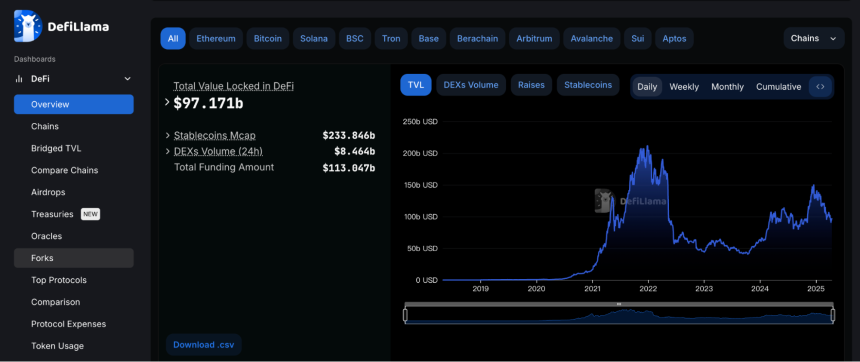Open Comparison in the sidebar
This screenshot has width=860, height=362.
click(x=73, y=302)
